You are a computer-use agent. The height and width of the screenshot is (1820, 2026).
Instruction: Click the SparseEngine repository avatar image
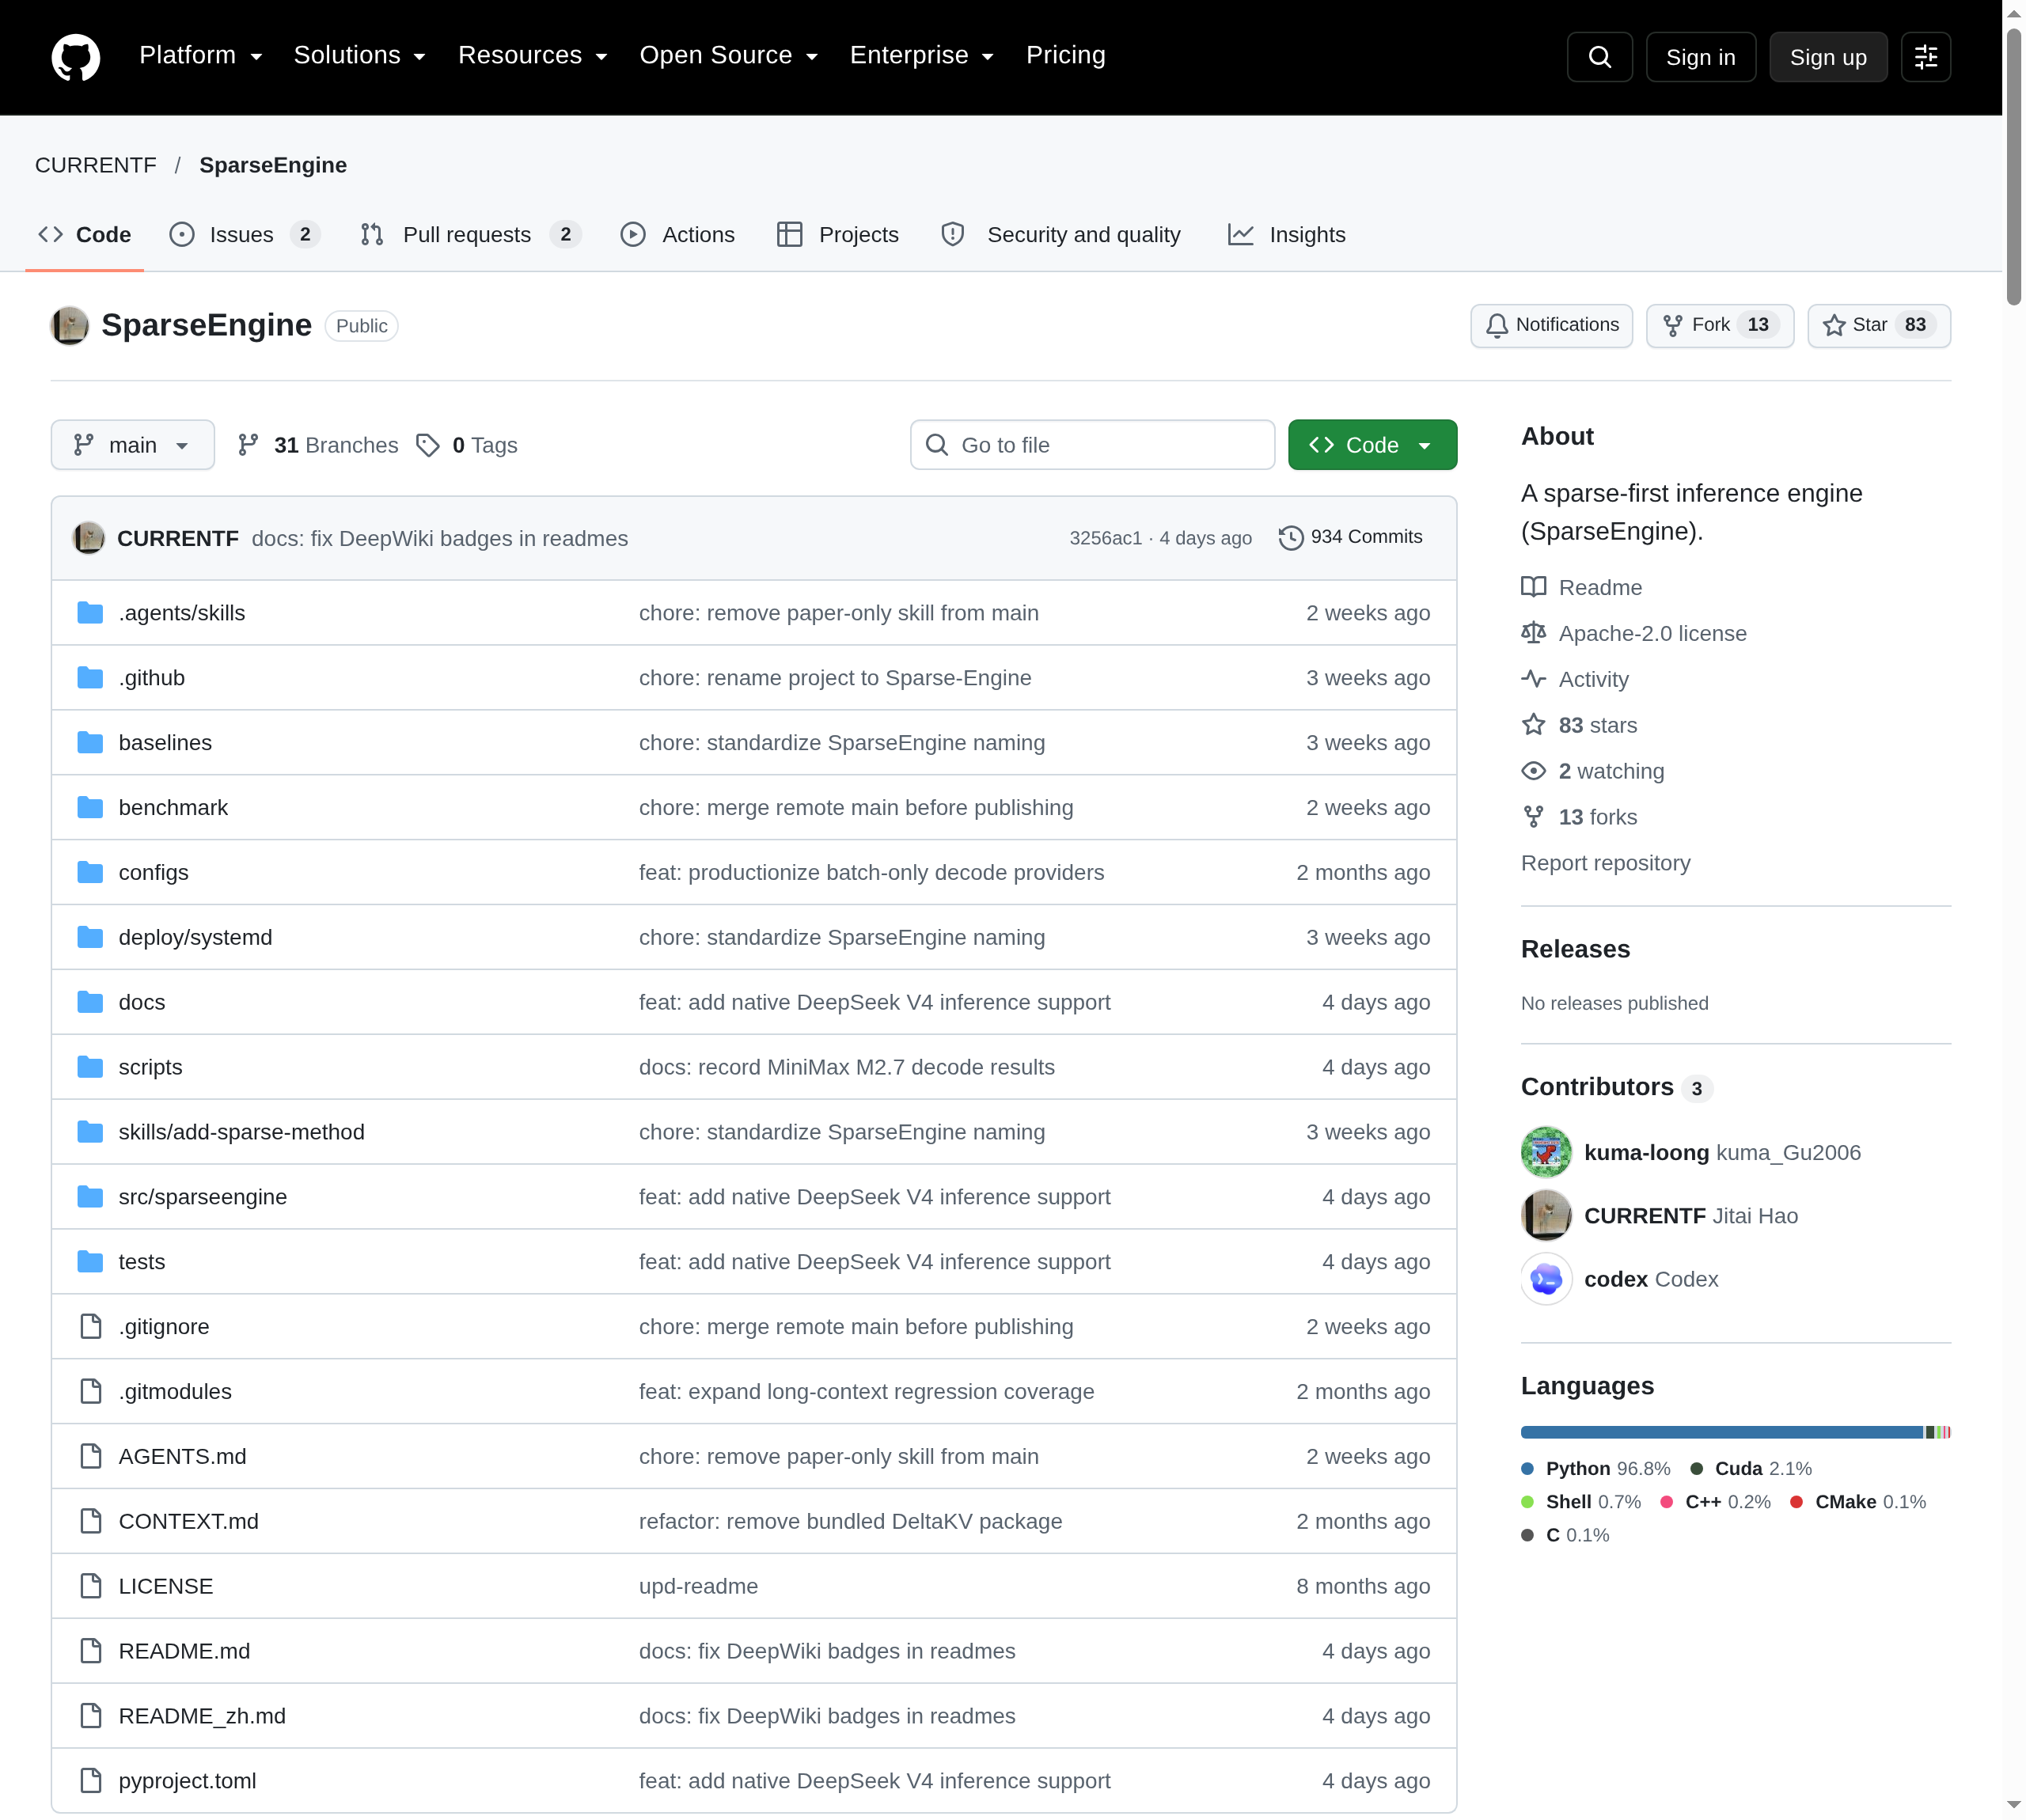(x=70, y=326)
